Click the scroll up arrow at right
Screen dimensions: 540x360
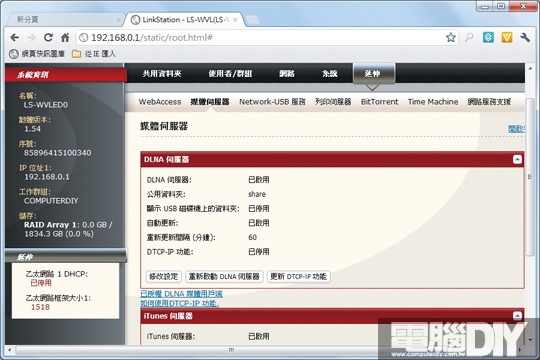530,68
